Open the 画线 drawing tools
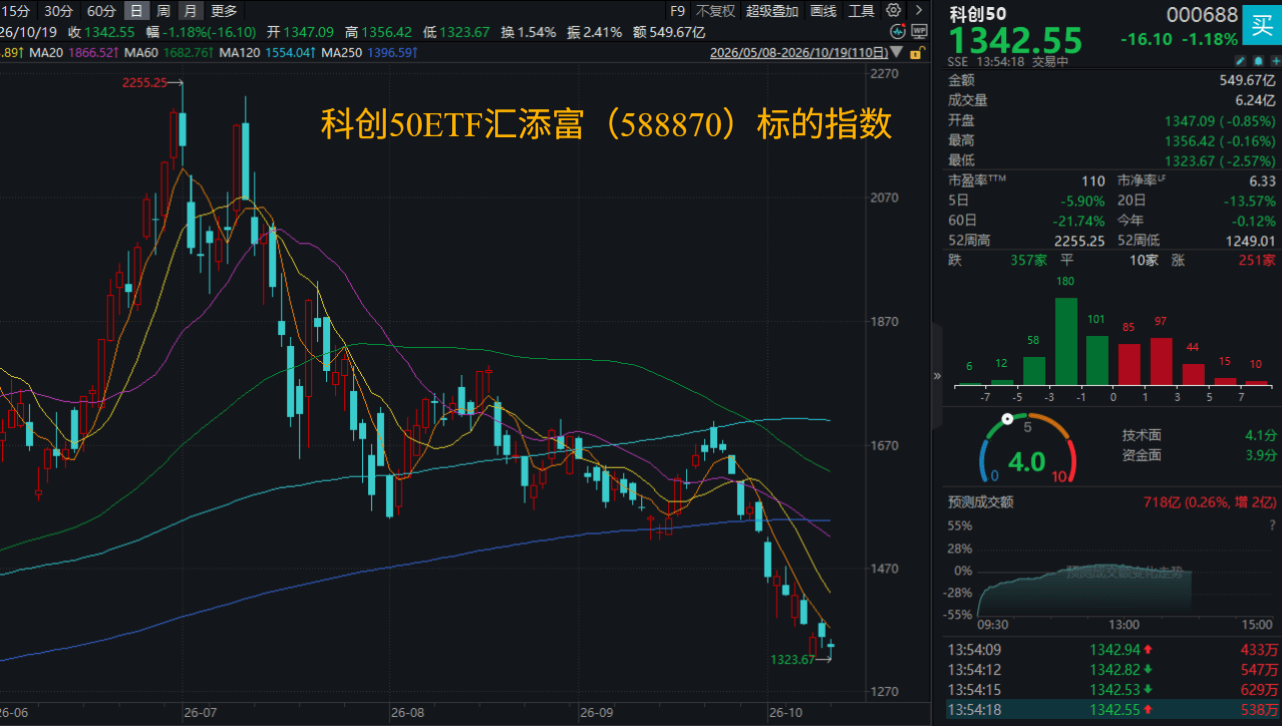The width and height of the screenshot is (1282, 726). [823, 11]
